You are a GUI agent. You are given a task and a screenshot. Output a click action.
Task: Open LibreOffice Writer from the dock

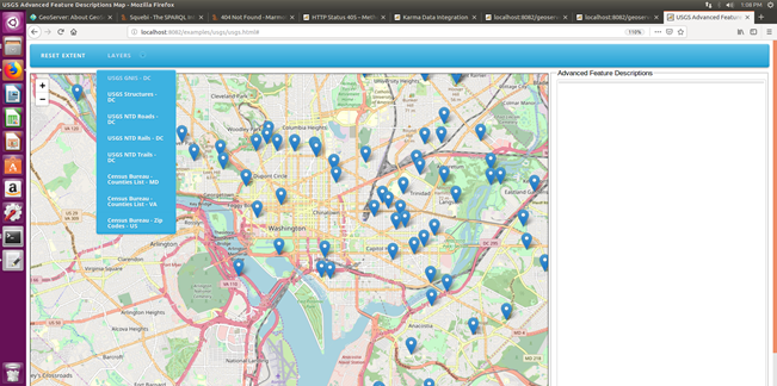coord(12,94)
